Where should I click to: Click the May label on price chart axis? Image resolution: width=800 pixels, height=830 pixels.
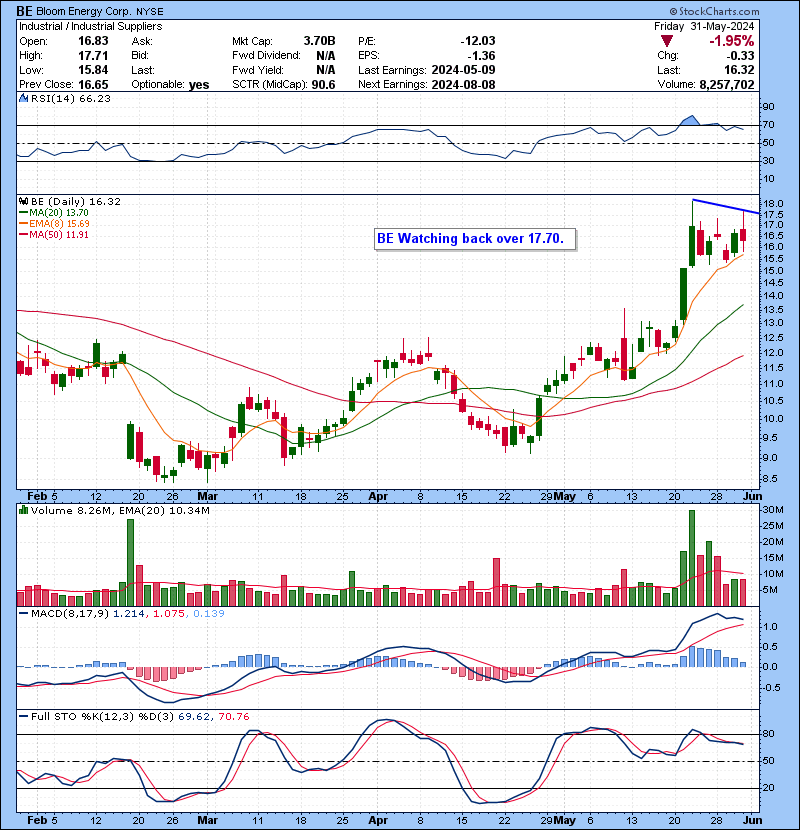tap(565, 494)
